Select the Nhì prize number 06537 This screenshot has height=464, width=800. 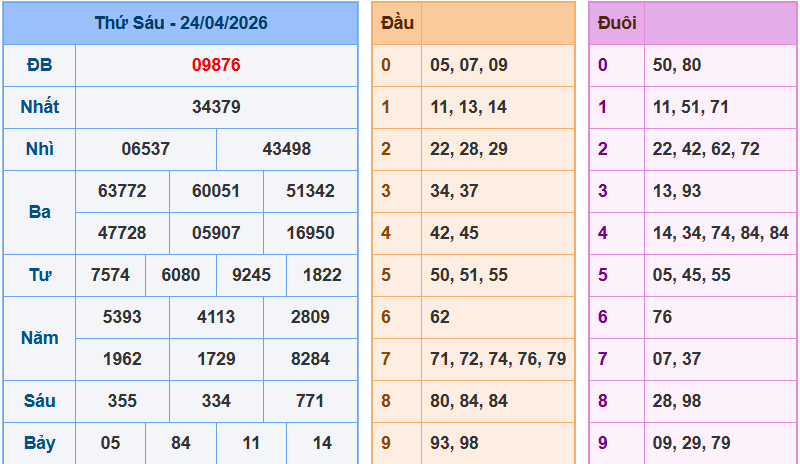pyautogui.click(x=146, y=149)
